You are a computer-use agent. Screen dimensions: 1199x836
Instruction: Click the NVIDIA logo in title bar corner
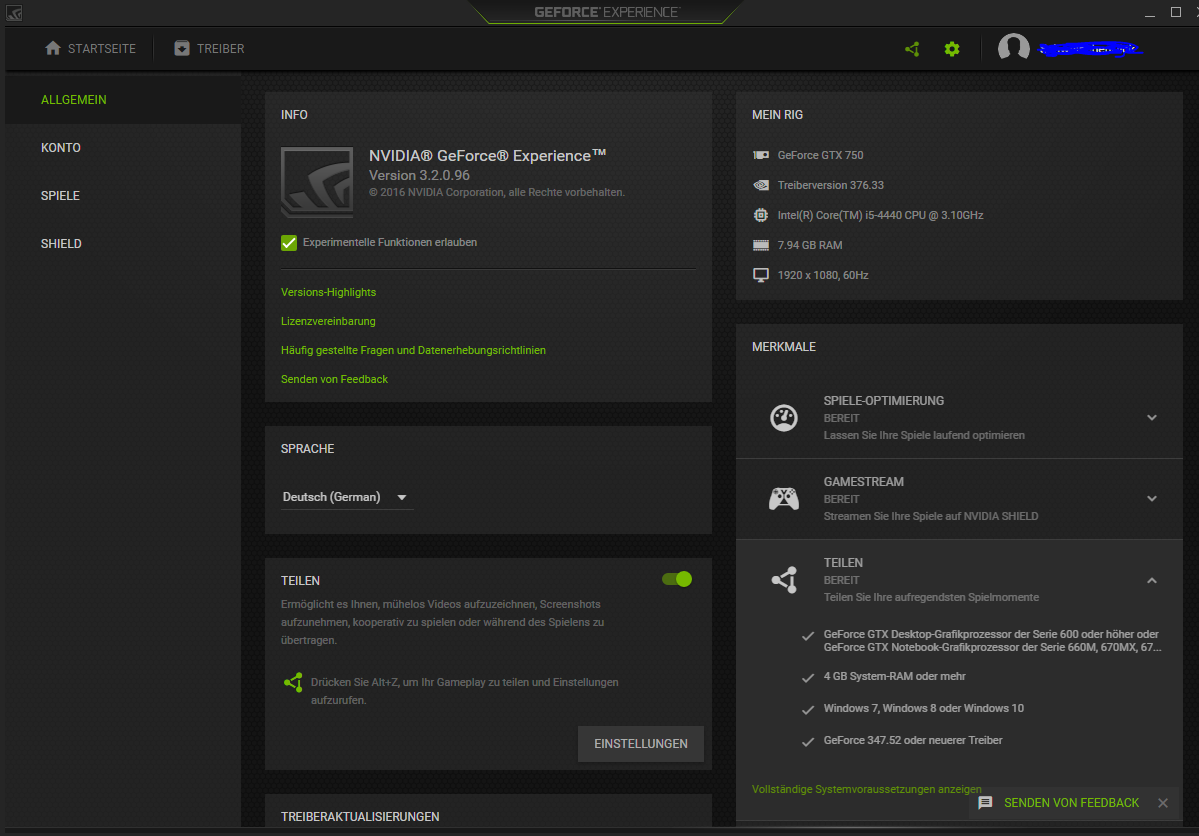click(14, 13)
